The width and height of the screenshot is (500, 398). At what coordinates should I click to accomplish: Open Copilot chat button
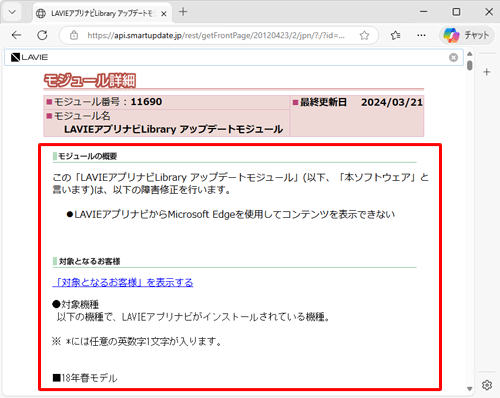467,35
